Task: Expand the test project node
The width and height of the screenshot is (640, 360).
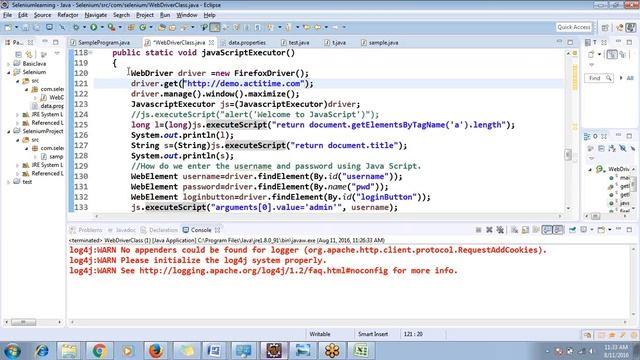Action: point(9,182)
